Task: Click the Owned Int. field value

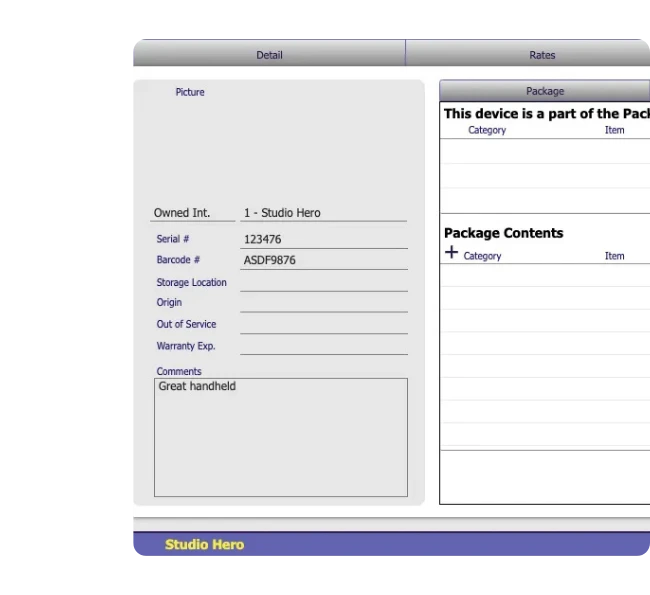Action: (x=323, y=213)
